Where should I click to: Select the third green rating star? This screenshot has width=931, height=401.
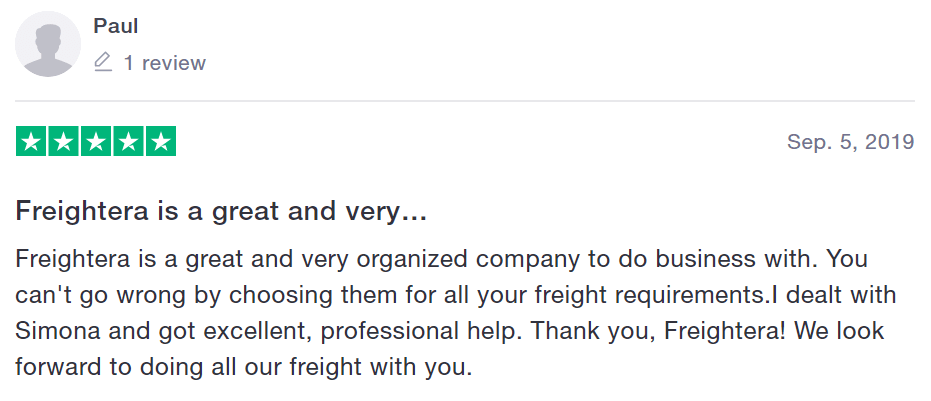coord(96,141)
